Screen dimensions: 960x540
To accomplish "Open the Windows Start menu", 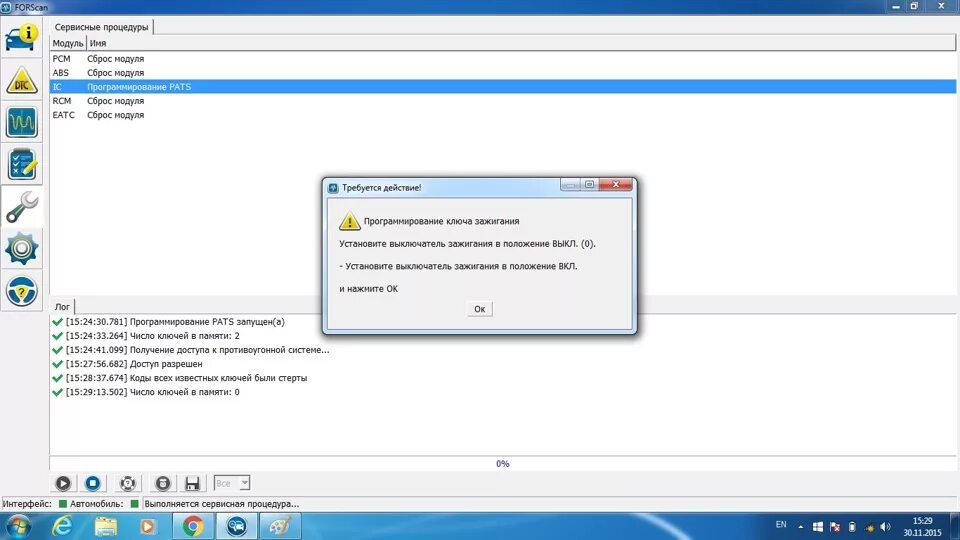I will point(18,527).
